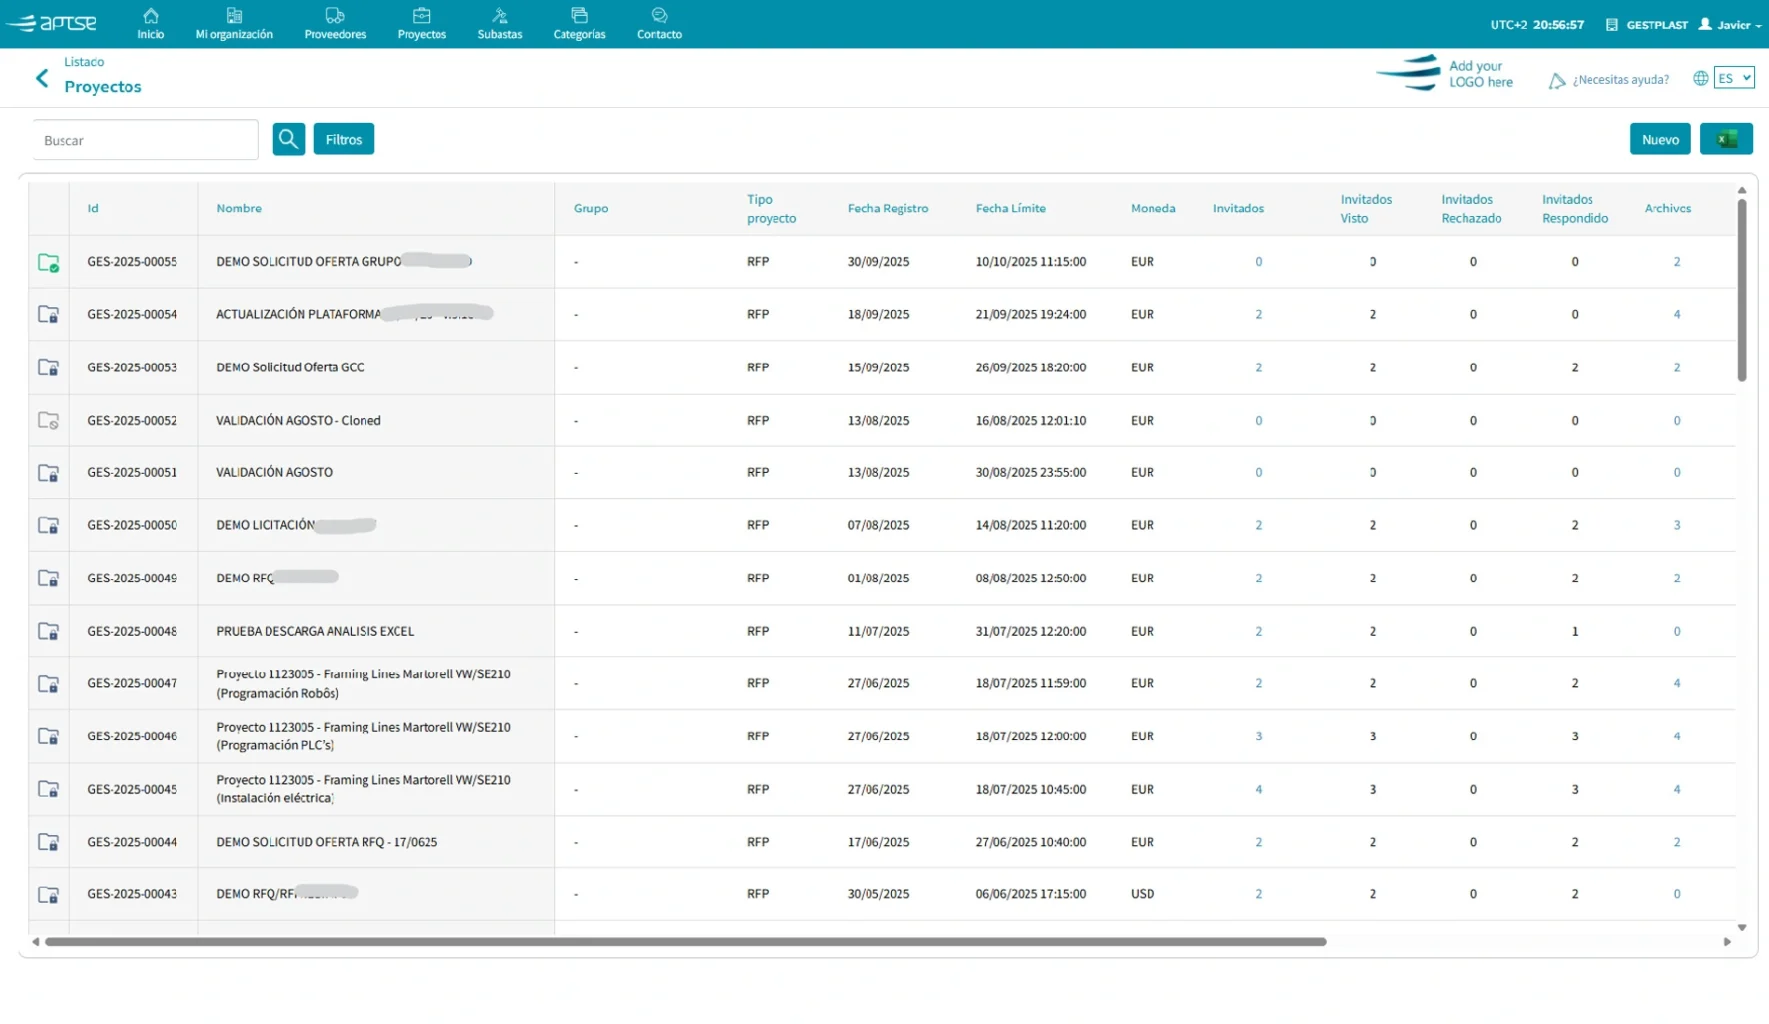Screen dimensions: 1769x1024
Task: Click into the Buscar search field
Action: tap(146, 140)
